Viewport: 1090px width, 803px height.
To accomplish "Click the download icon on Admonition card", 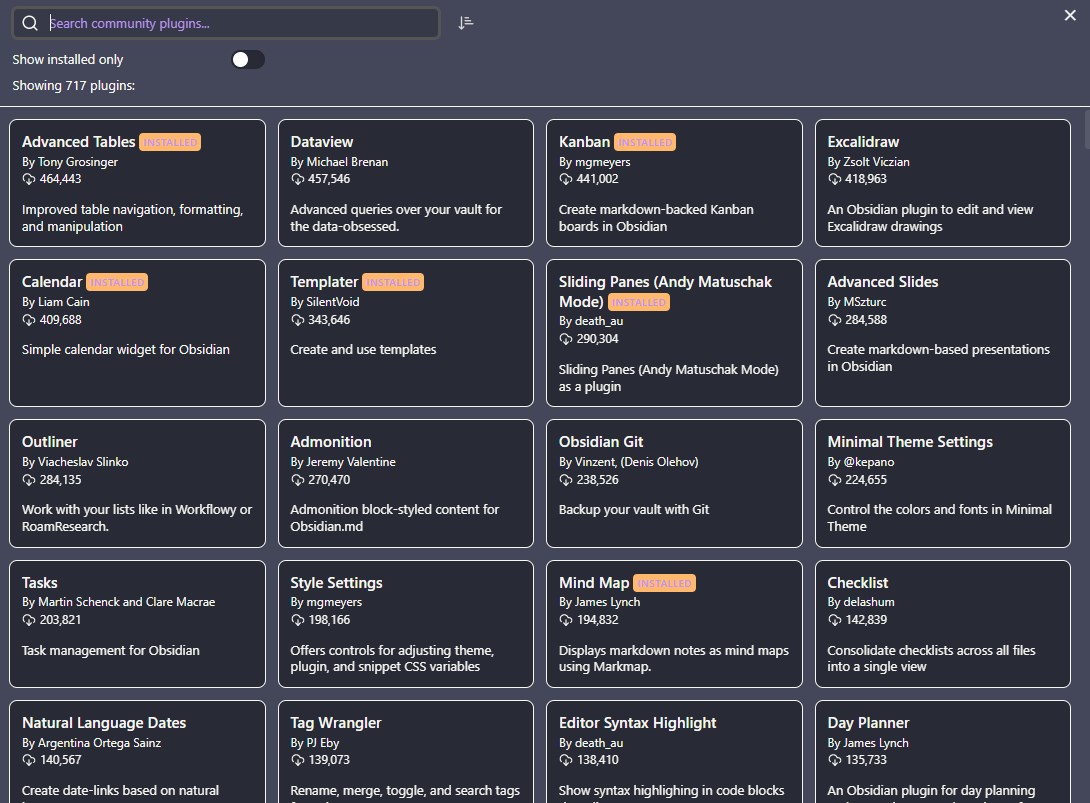I will pos(298,480).
